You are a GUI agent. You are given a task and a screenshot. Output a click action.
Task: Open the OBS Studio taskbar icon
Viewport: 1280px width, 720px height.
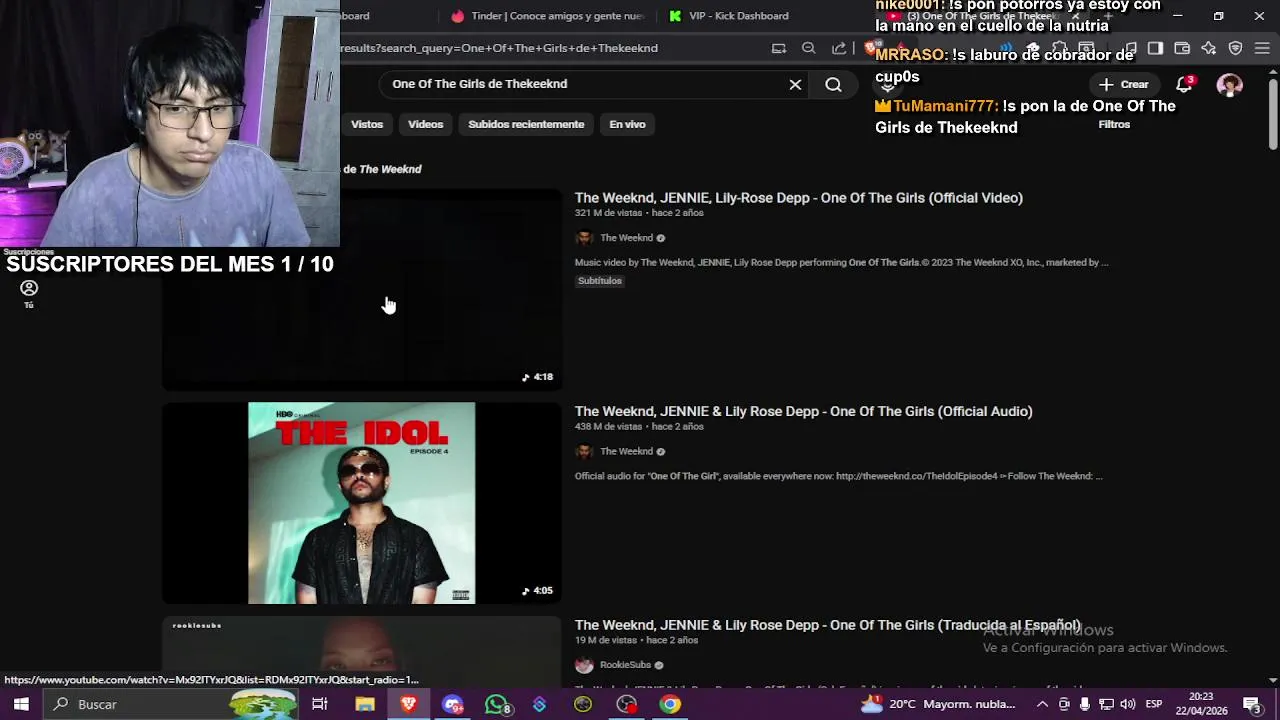click(x=626, y=704)
